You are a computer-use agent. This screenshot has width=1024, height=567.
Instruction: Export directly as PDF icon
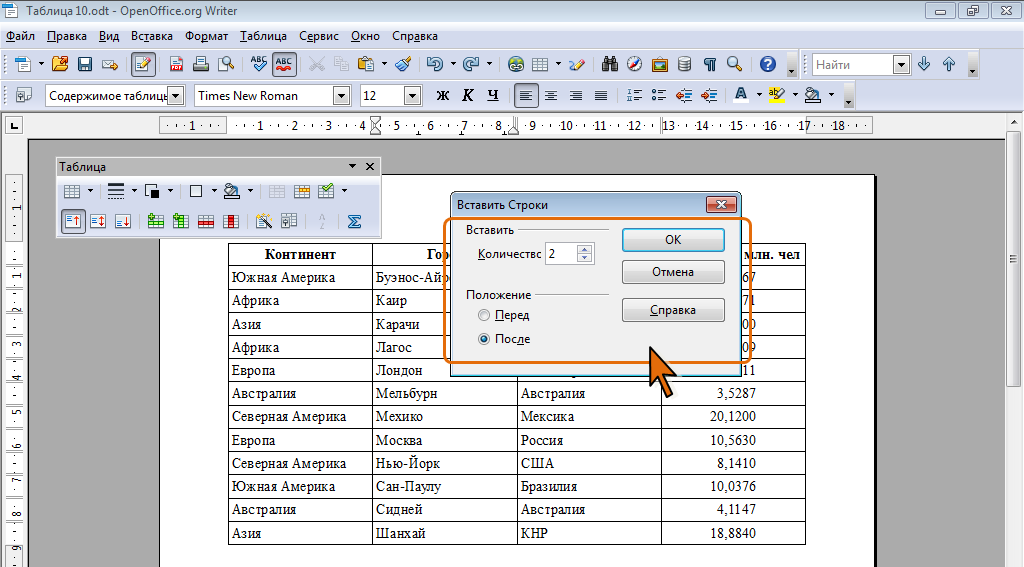pyautogui.click(x=176, y=64)
